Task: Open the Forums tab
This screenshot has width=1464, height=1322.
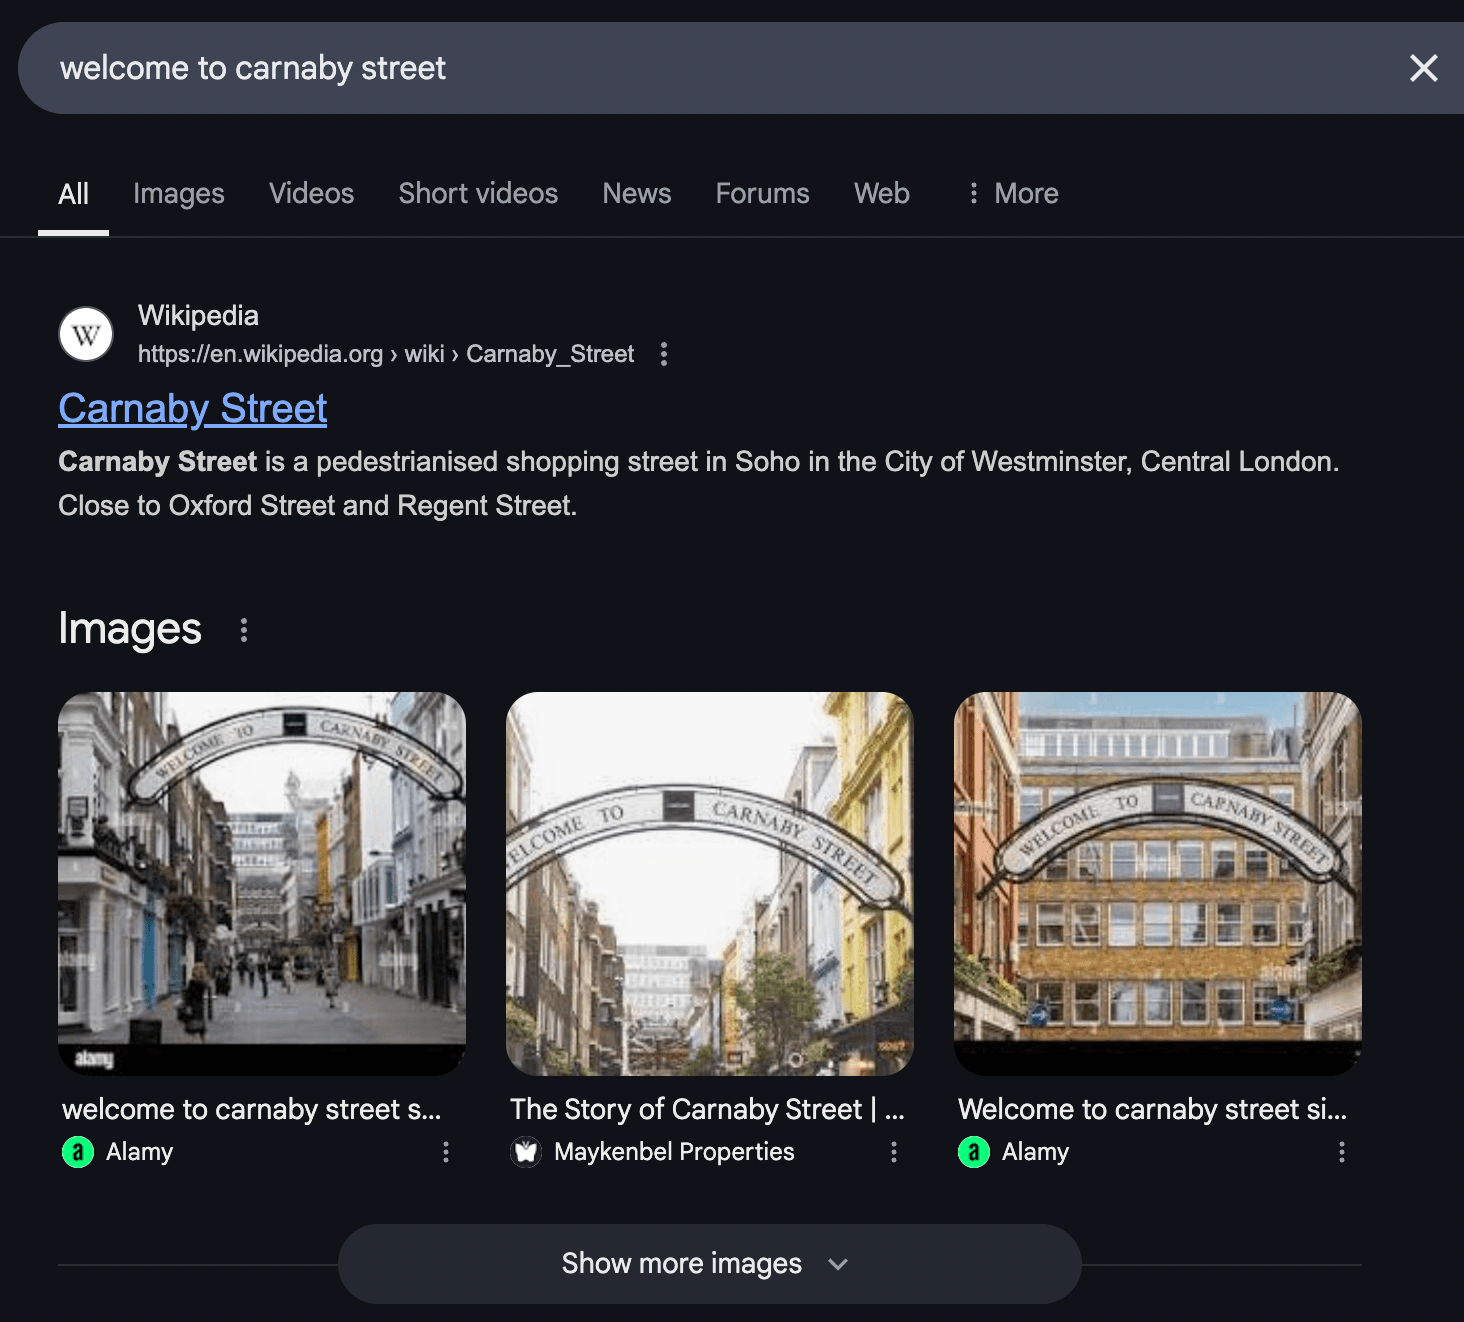Action: click(x=762, y=193)
